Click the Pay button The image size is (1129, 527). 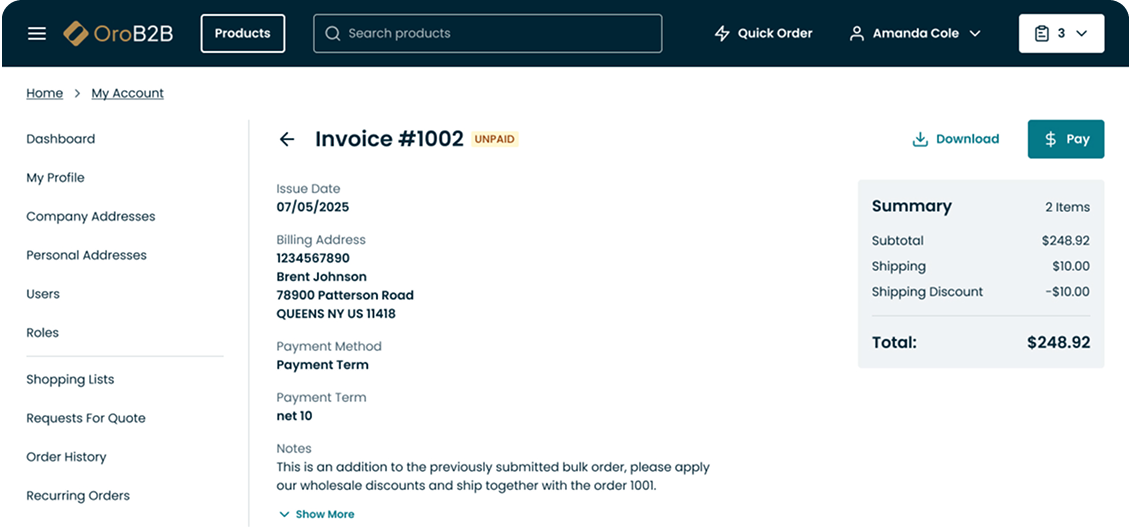pos(1066,139)
